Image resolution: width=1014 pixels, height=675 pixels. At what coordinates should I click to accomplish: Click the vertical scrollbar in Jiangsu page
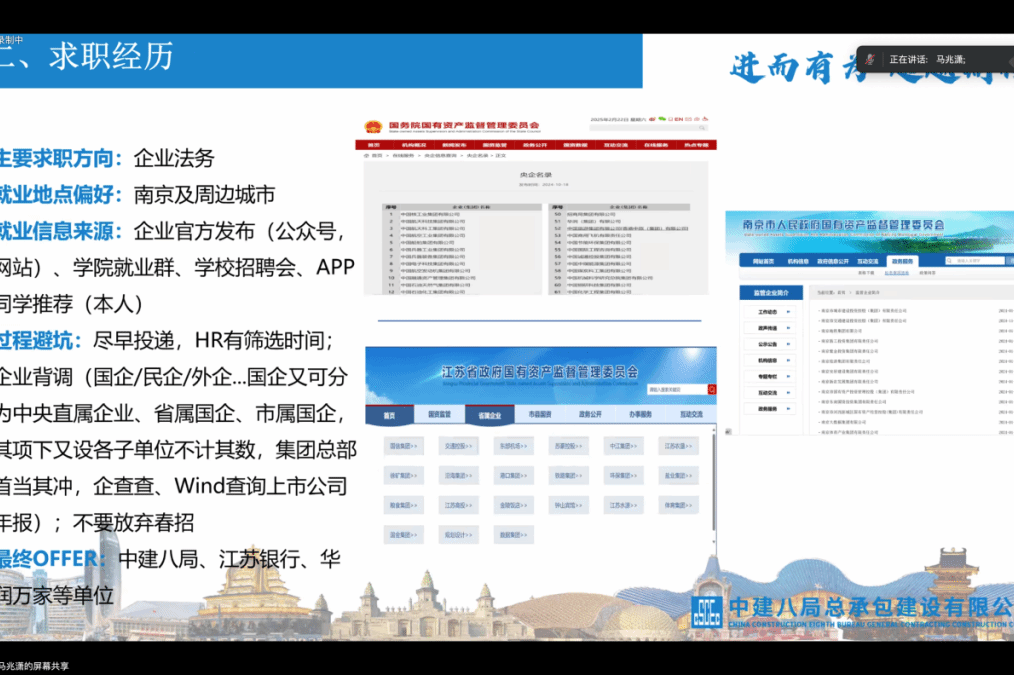pyautogui.click(x=713, y=480)
